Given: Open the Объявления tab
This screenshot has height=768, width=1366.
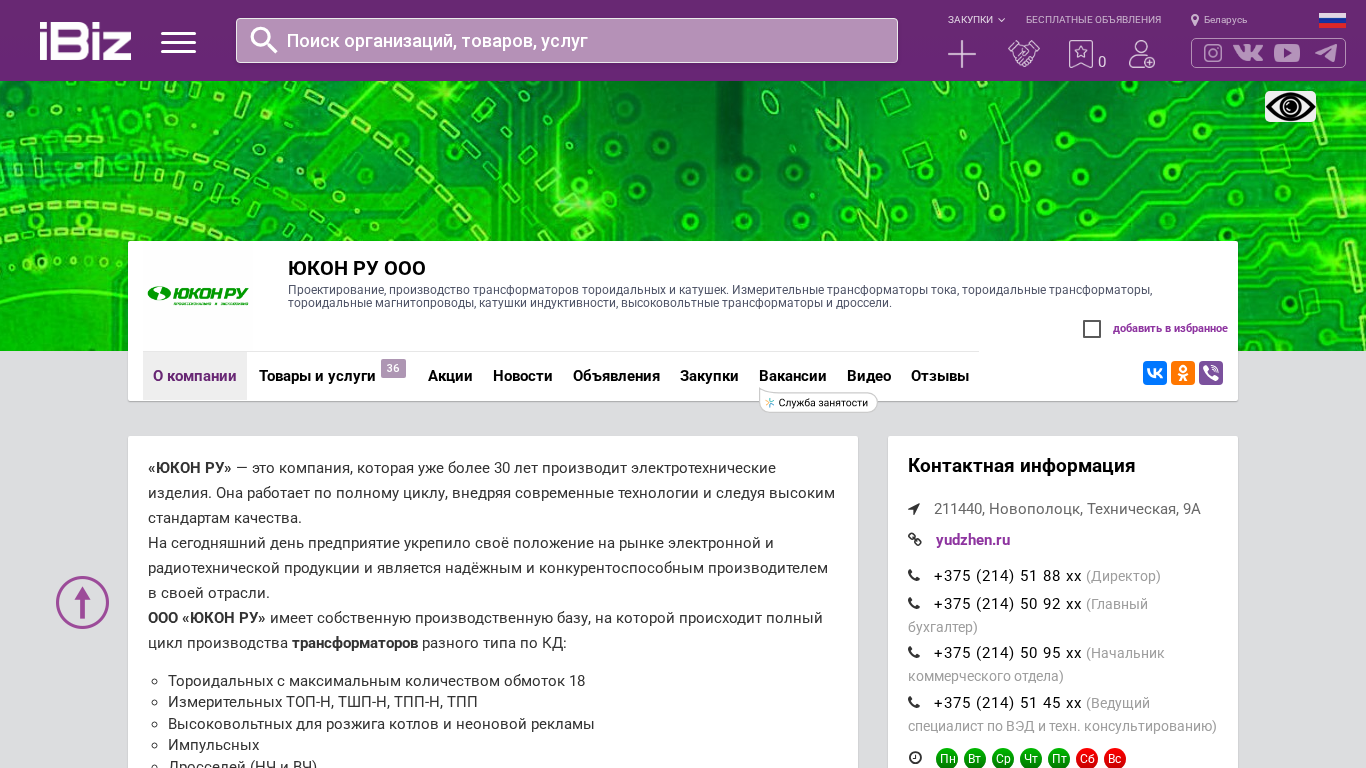Looking at the screenshot, I should pyautogui.click(x=616, y=376).
